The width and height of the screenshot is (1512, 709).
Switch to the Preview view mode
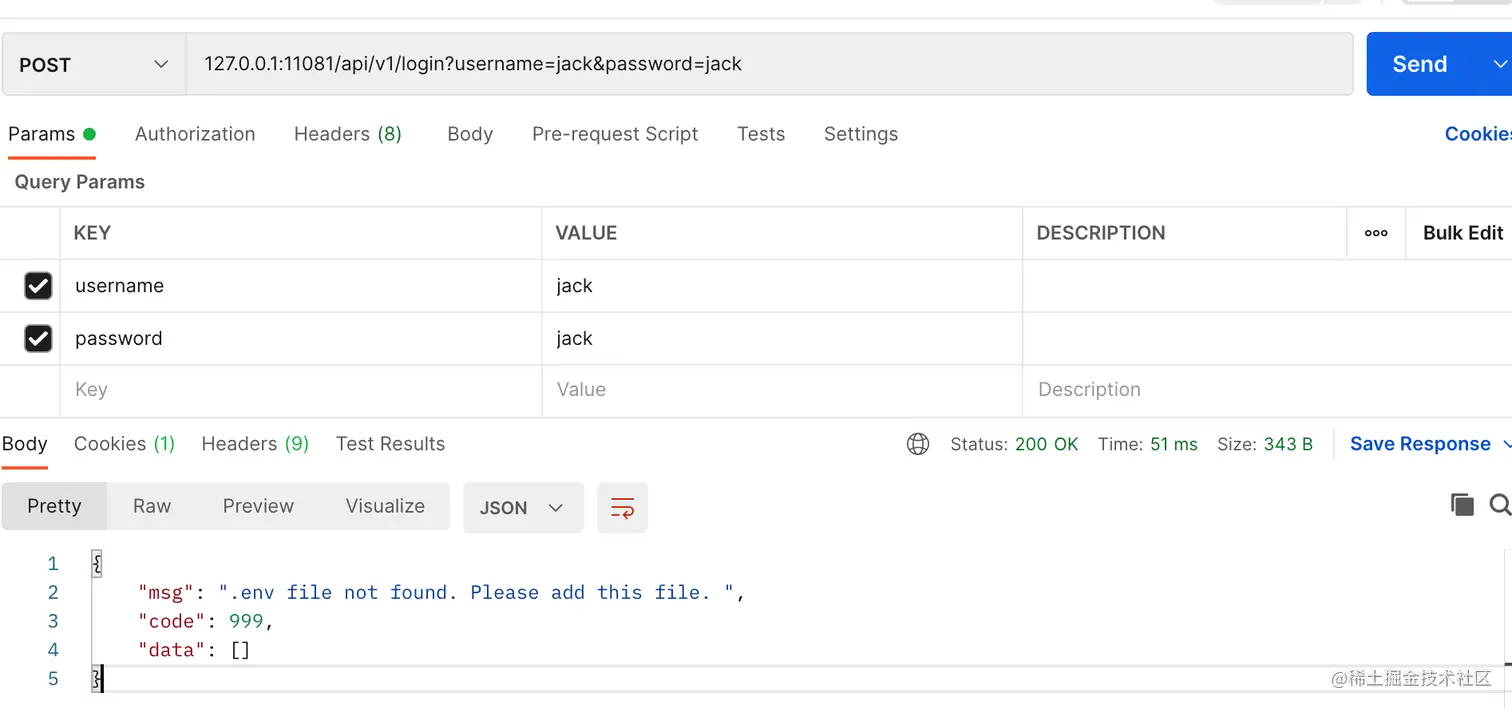258,506
